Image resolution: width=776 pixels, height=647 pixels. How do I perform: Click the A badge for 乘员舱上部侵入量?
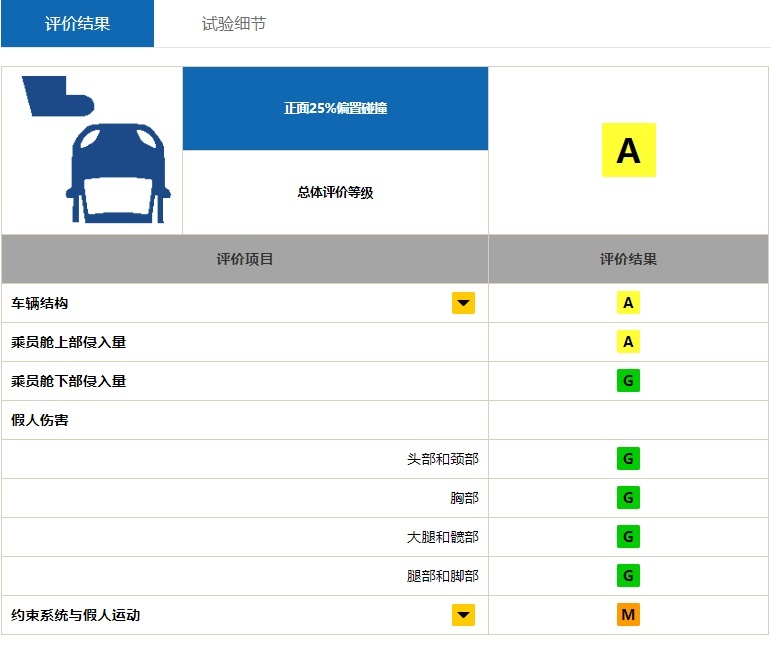[628, 342]
